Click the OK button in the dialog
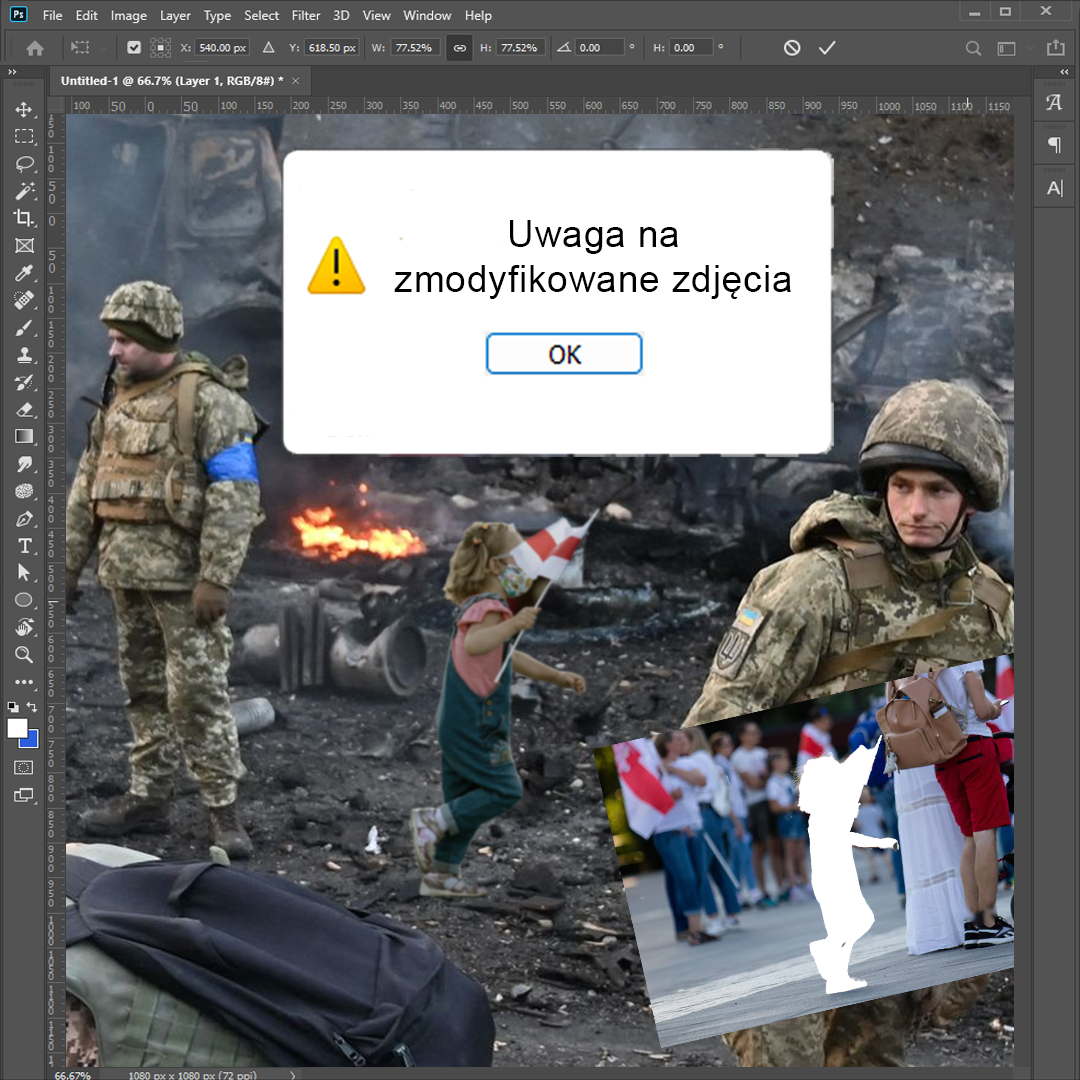This screenshot has height=1080, width=1080. tap(564, 354)
